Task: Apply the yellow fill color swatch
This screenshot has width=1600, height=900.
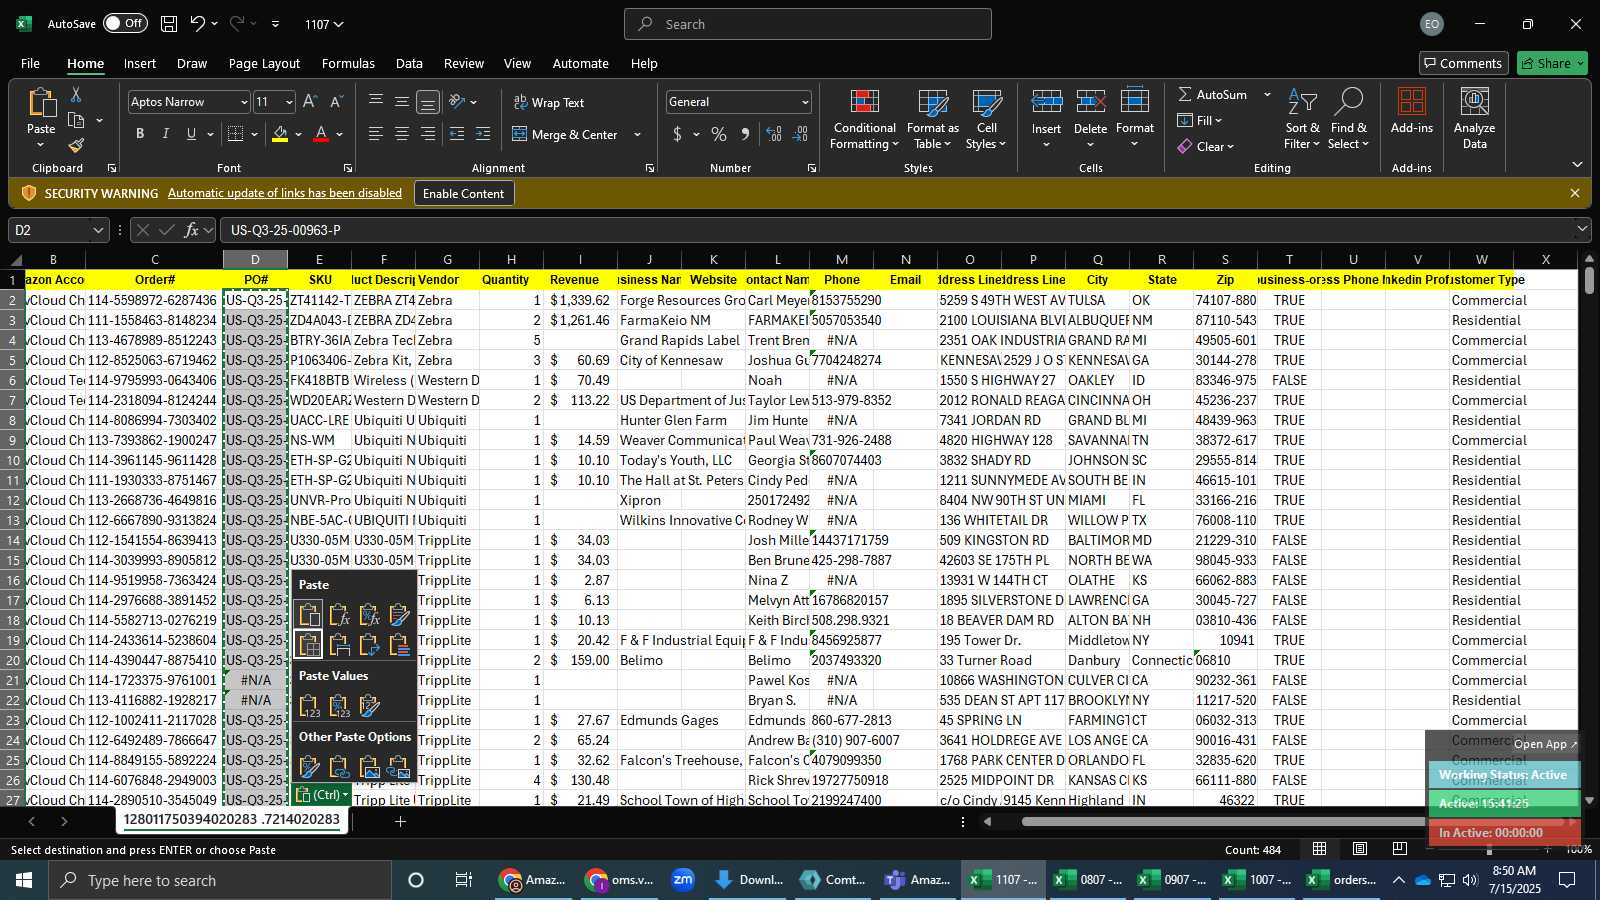Action: [x=280, y=134]
